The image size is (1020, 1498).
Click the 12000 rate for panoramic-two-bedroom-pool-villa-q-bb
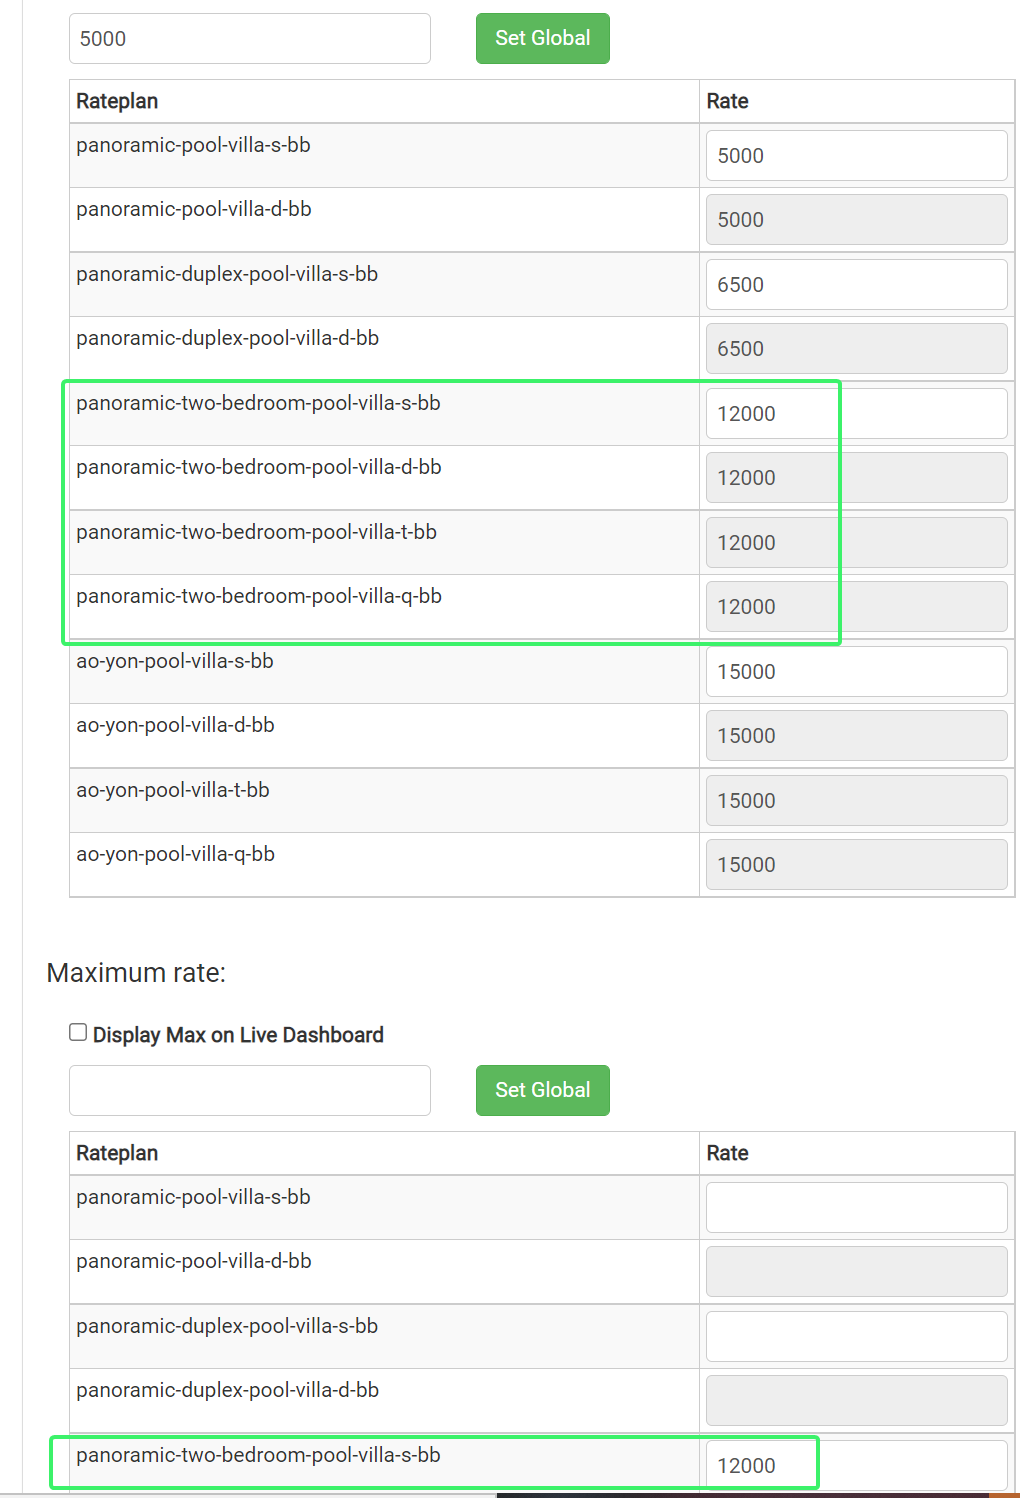(856, 607)
